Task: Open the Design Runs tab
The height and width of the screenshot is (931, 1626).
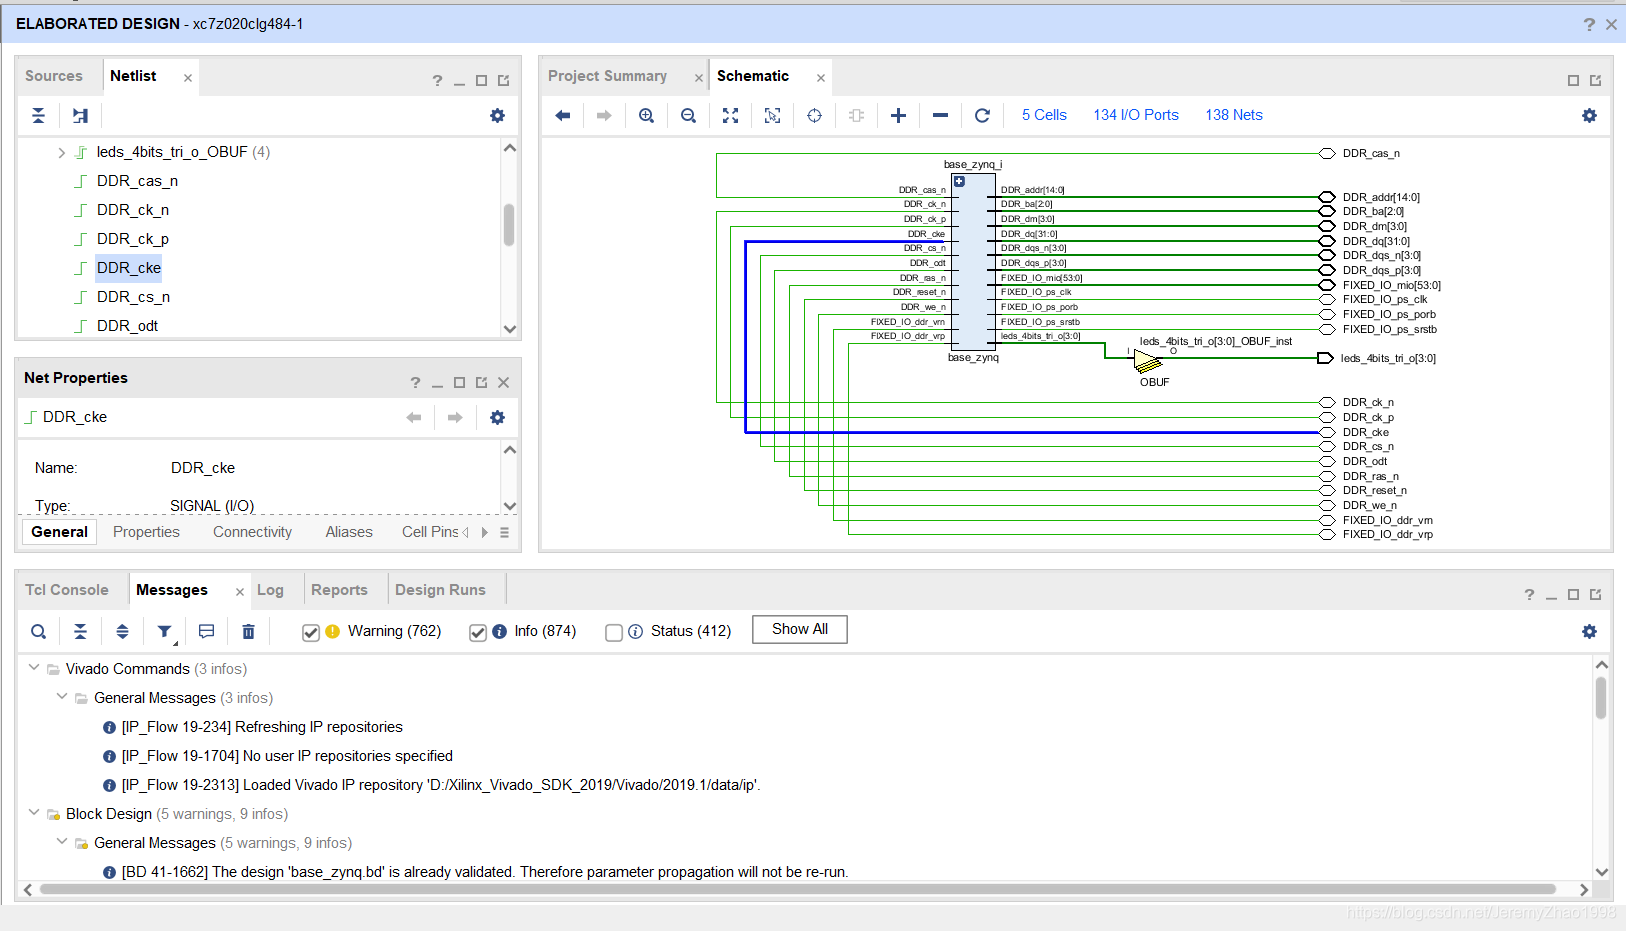Action: pyautogui.click(x=440, y=590)
